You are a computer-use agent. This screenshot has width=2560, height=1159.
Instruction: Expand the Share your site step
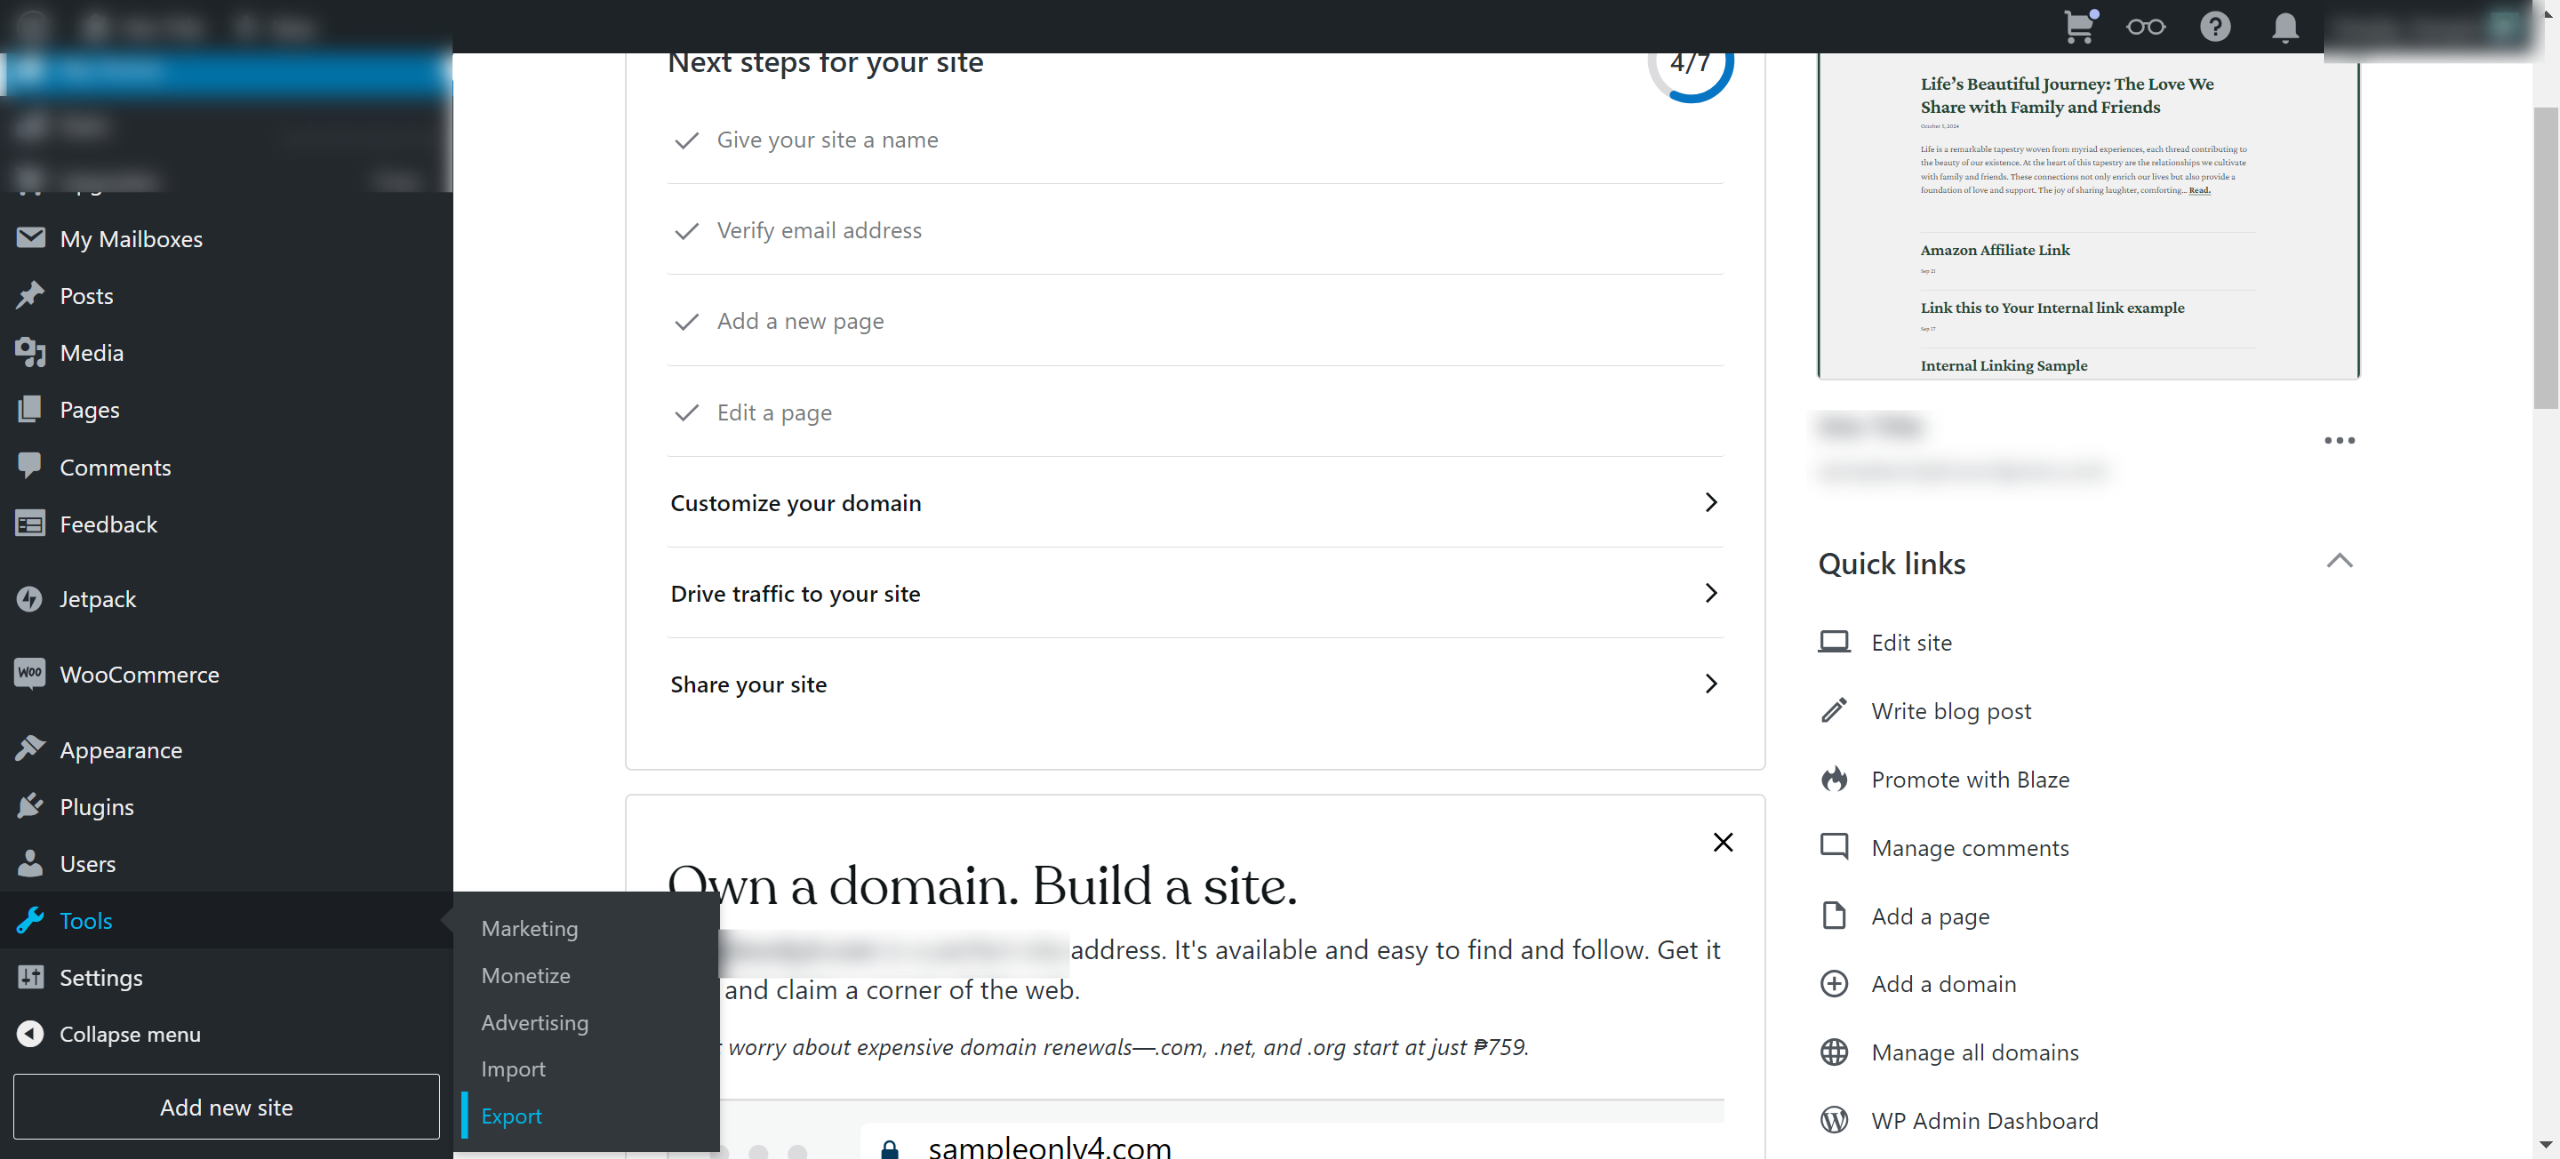coord(1711,684)
